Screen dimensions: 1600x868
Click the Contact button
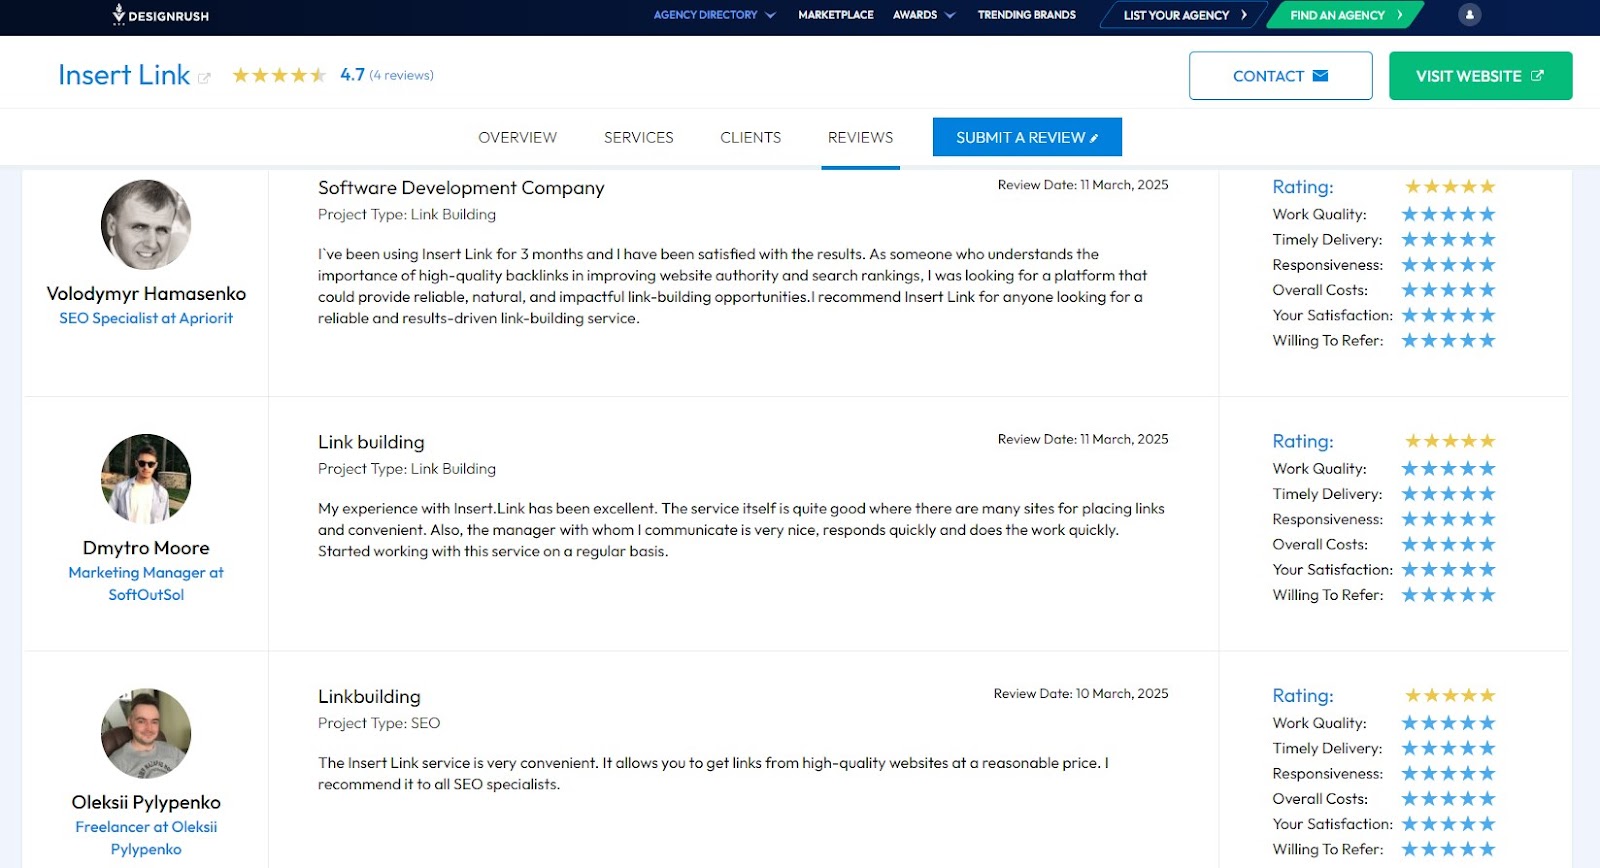click(x=1280, y=76)
